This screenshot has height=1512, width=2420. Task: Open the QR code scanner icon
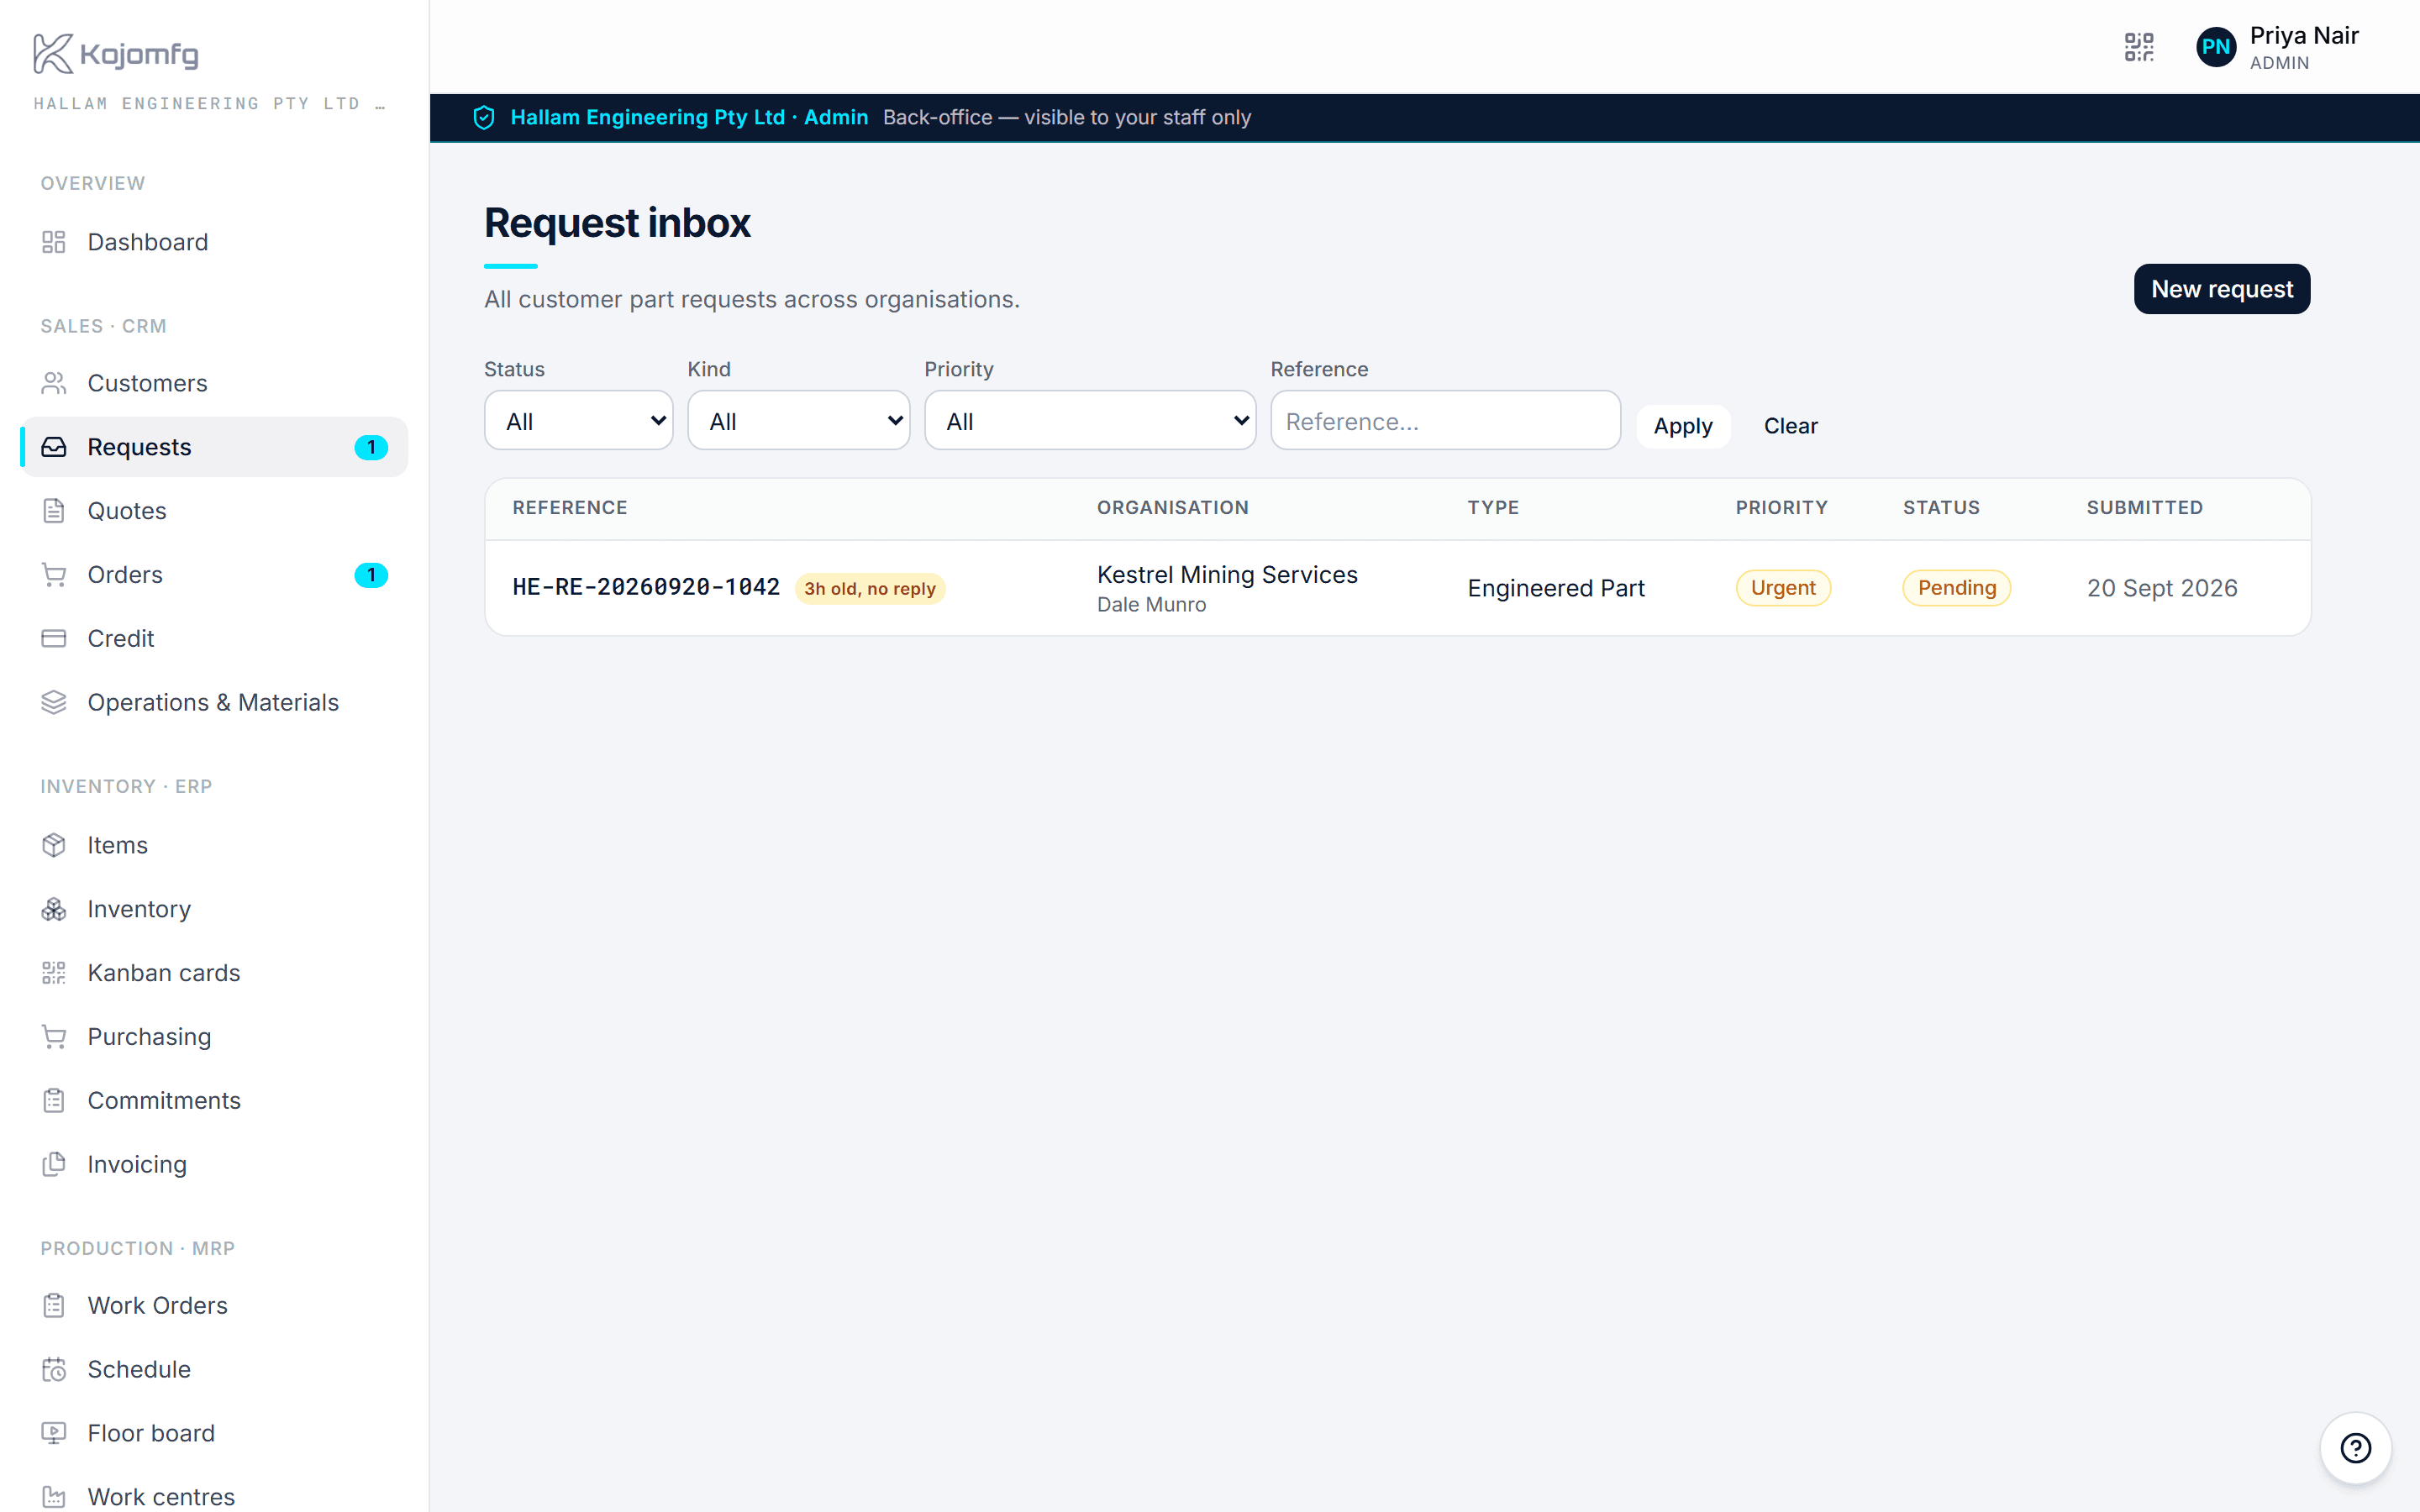pos(2139,47)
